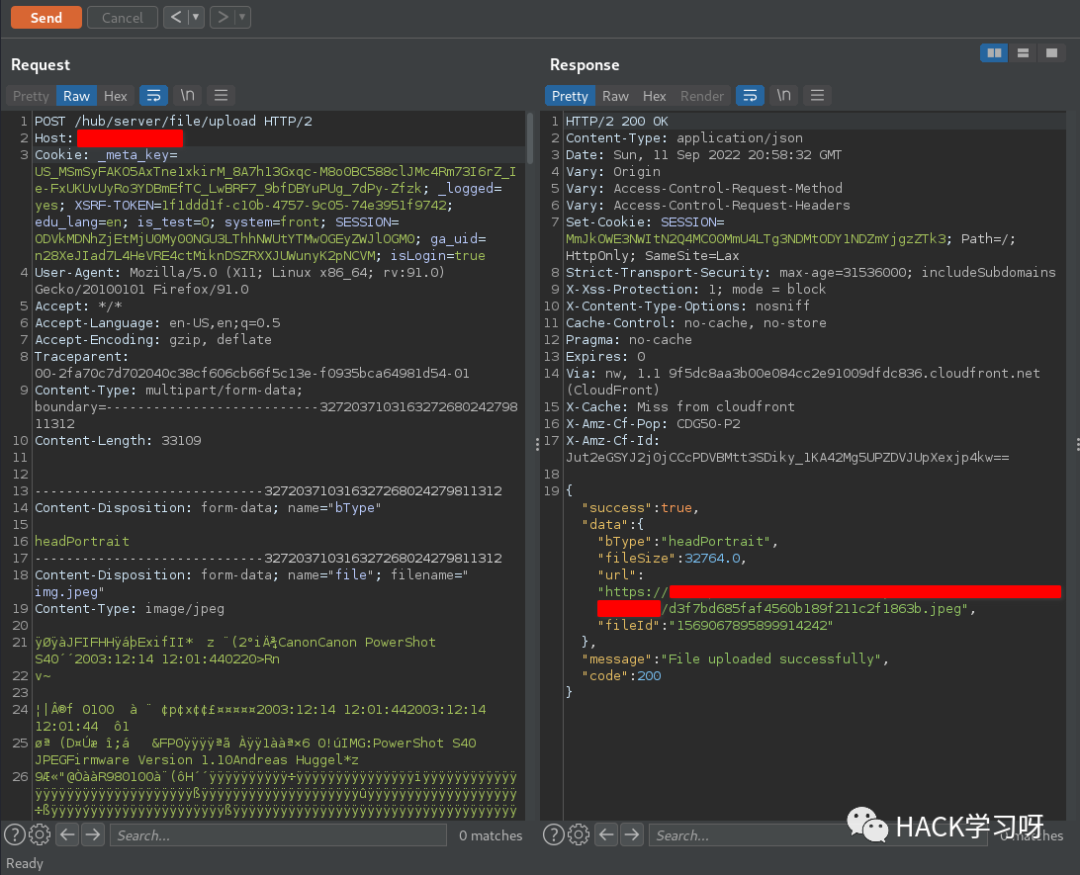Expand the history forward dropdown arrow
This screenshot has height=875, width=1080.
243,17
